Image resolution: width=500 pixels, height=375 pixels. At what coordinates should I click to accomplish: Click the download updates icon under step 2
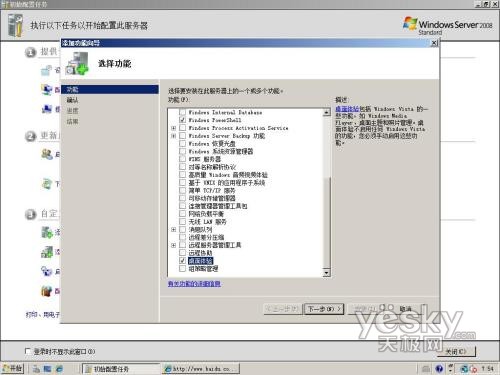pyautogui.click(x=47, y=183)
